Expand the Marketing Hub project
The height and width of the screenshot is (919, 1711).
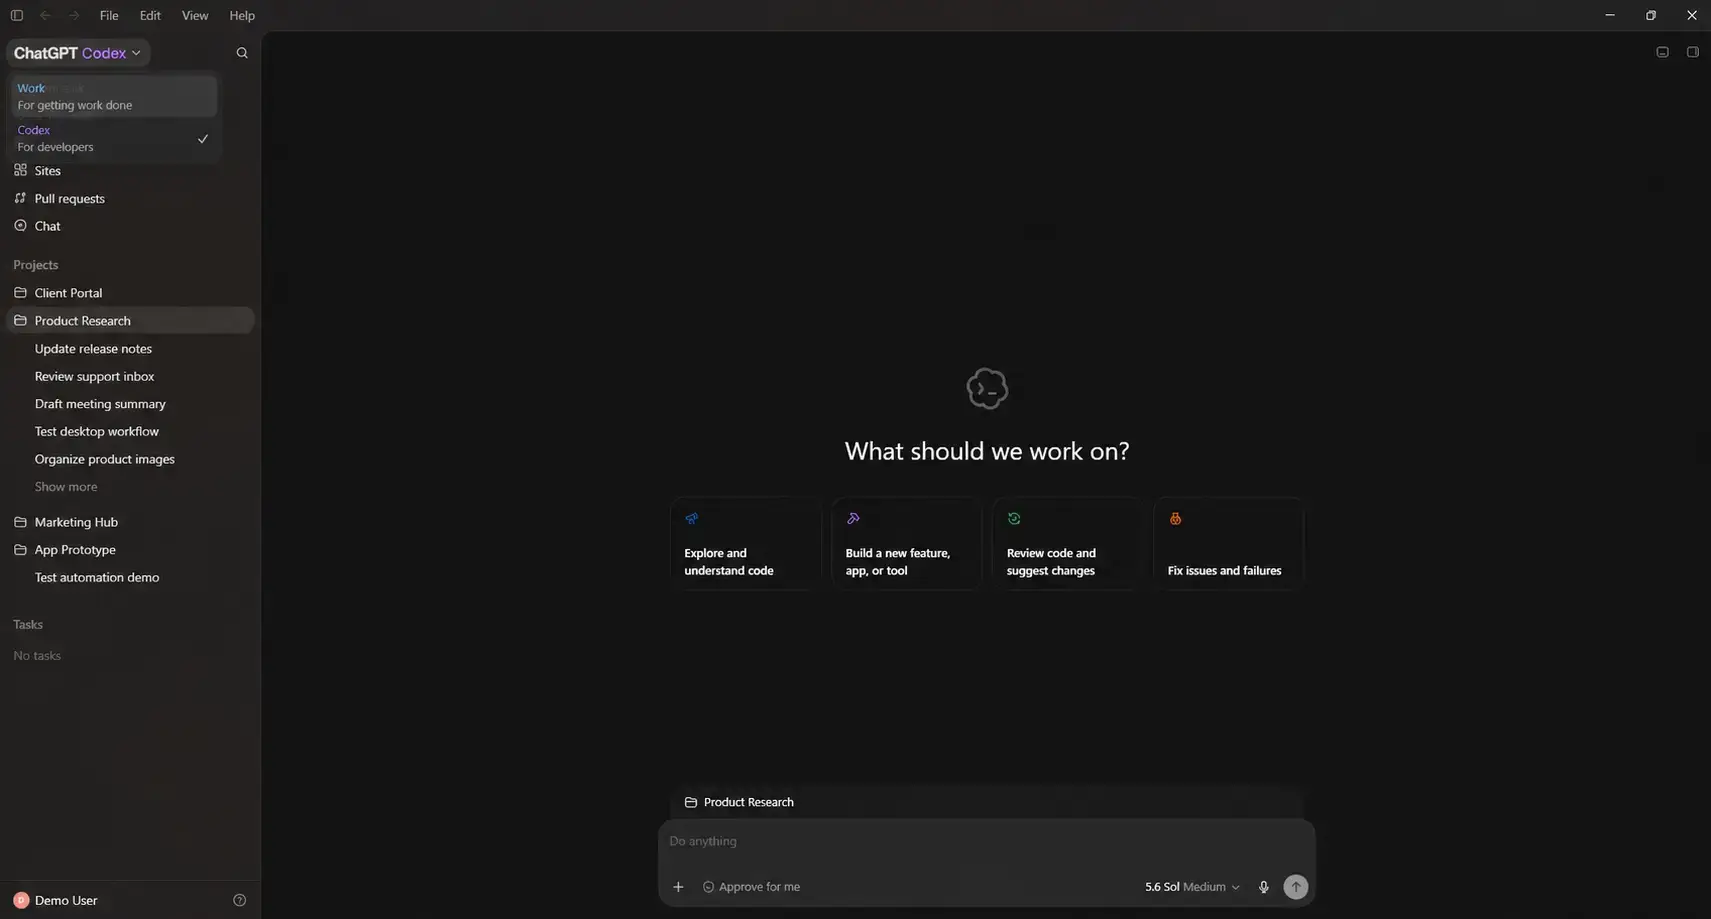(x=130, y=522)
